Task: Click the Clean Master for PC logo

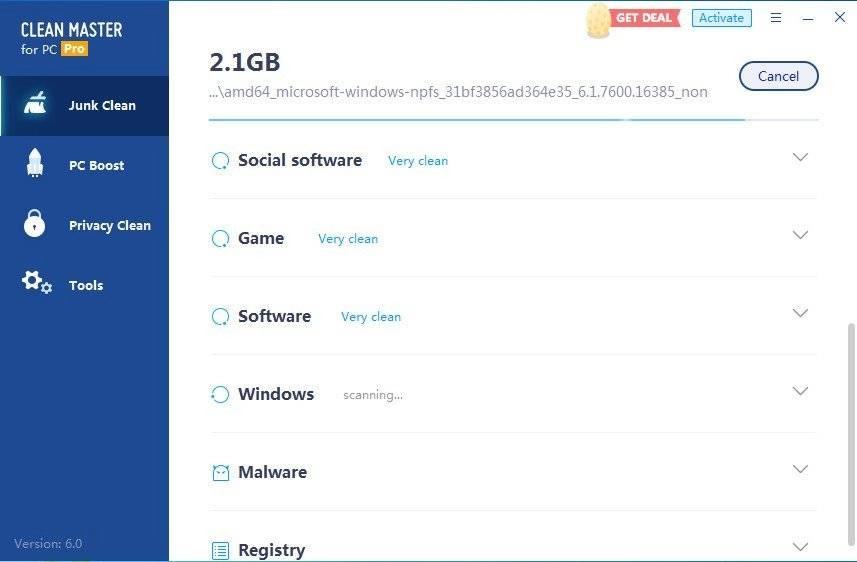Action: (x=71, y=38)
